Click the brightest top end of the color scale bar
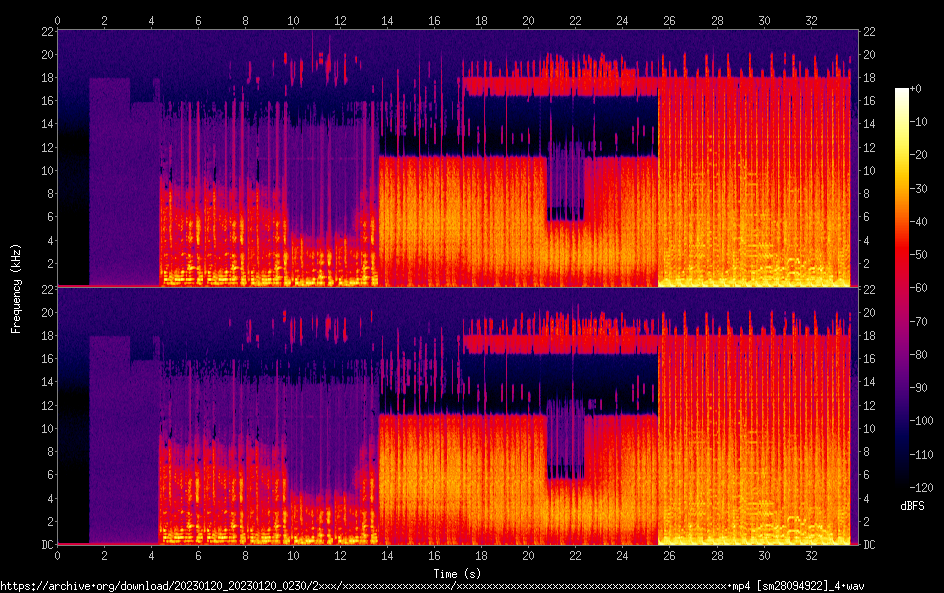The height and width of the screenshot is (593, 944). click(902, 92)
